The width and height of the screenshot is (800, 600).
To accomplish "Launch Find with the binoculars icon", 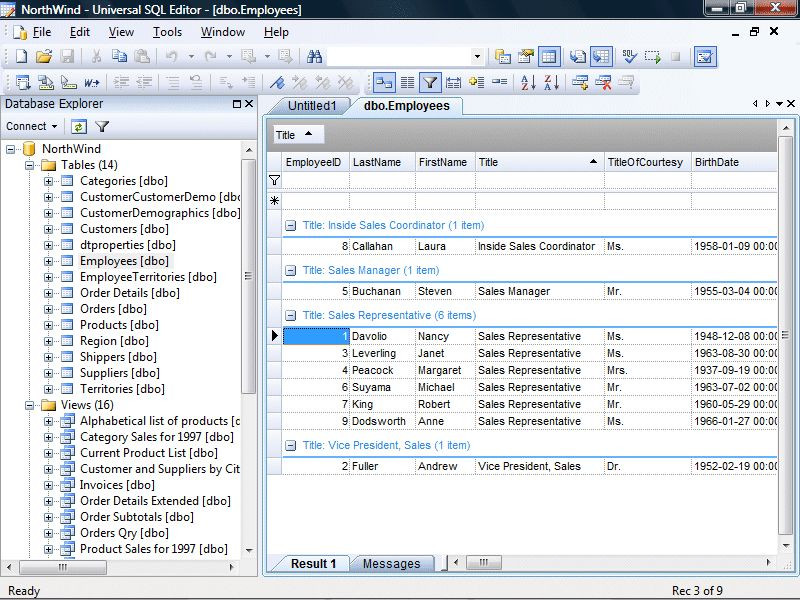I will point(314,56).
